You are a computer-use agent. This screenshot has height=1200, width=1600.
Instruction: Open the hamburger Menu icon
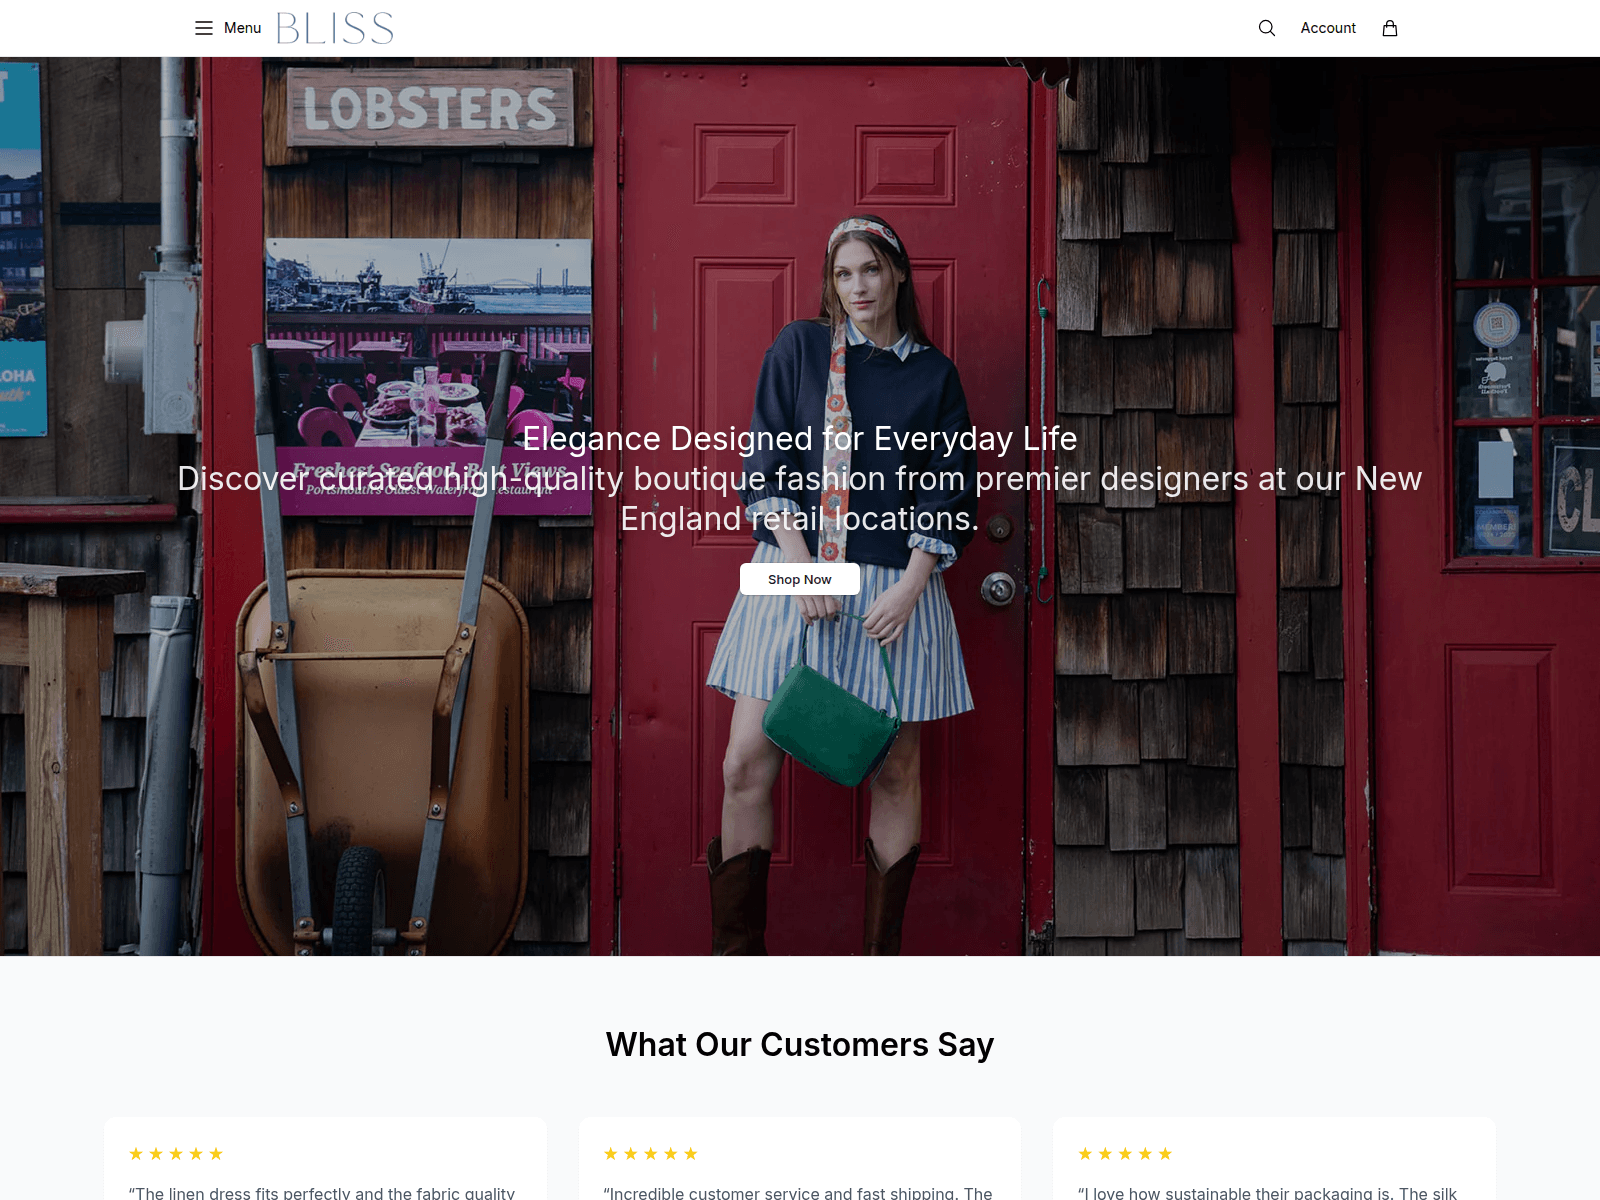click(x=204, y=28)
